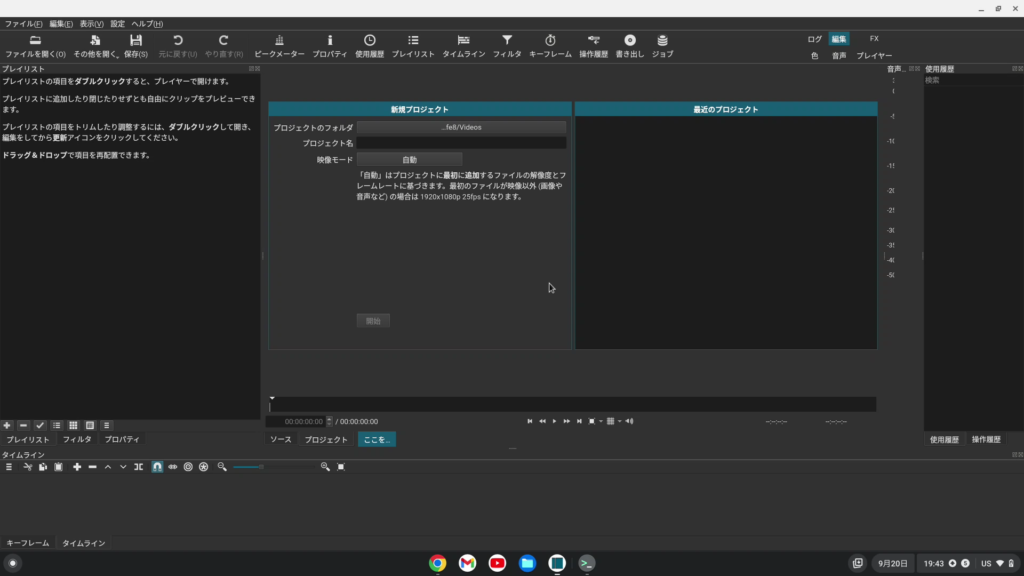Screen dimensions: 1024x576
Task: Open the playlist hamburger menu icon
Action: pos(106,425)
